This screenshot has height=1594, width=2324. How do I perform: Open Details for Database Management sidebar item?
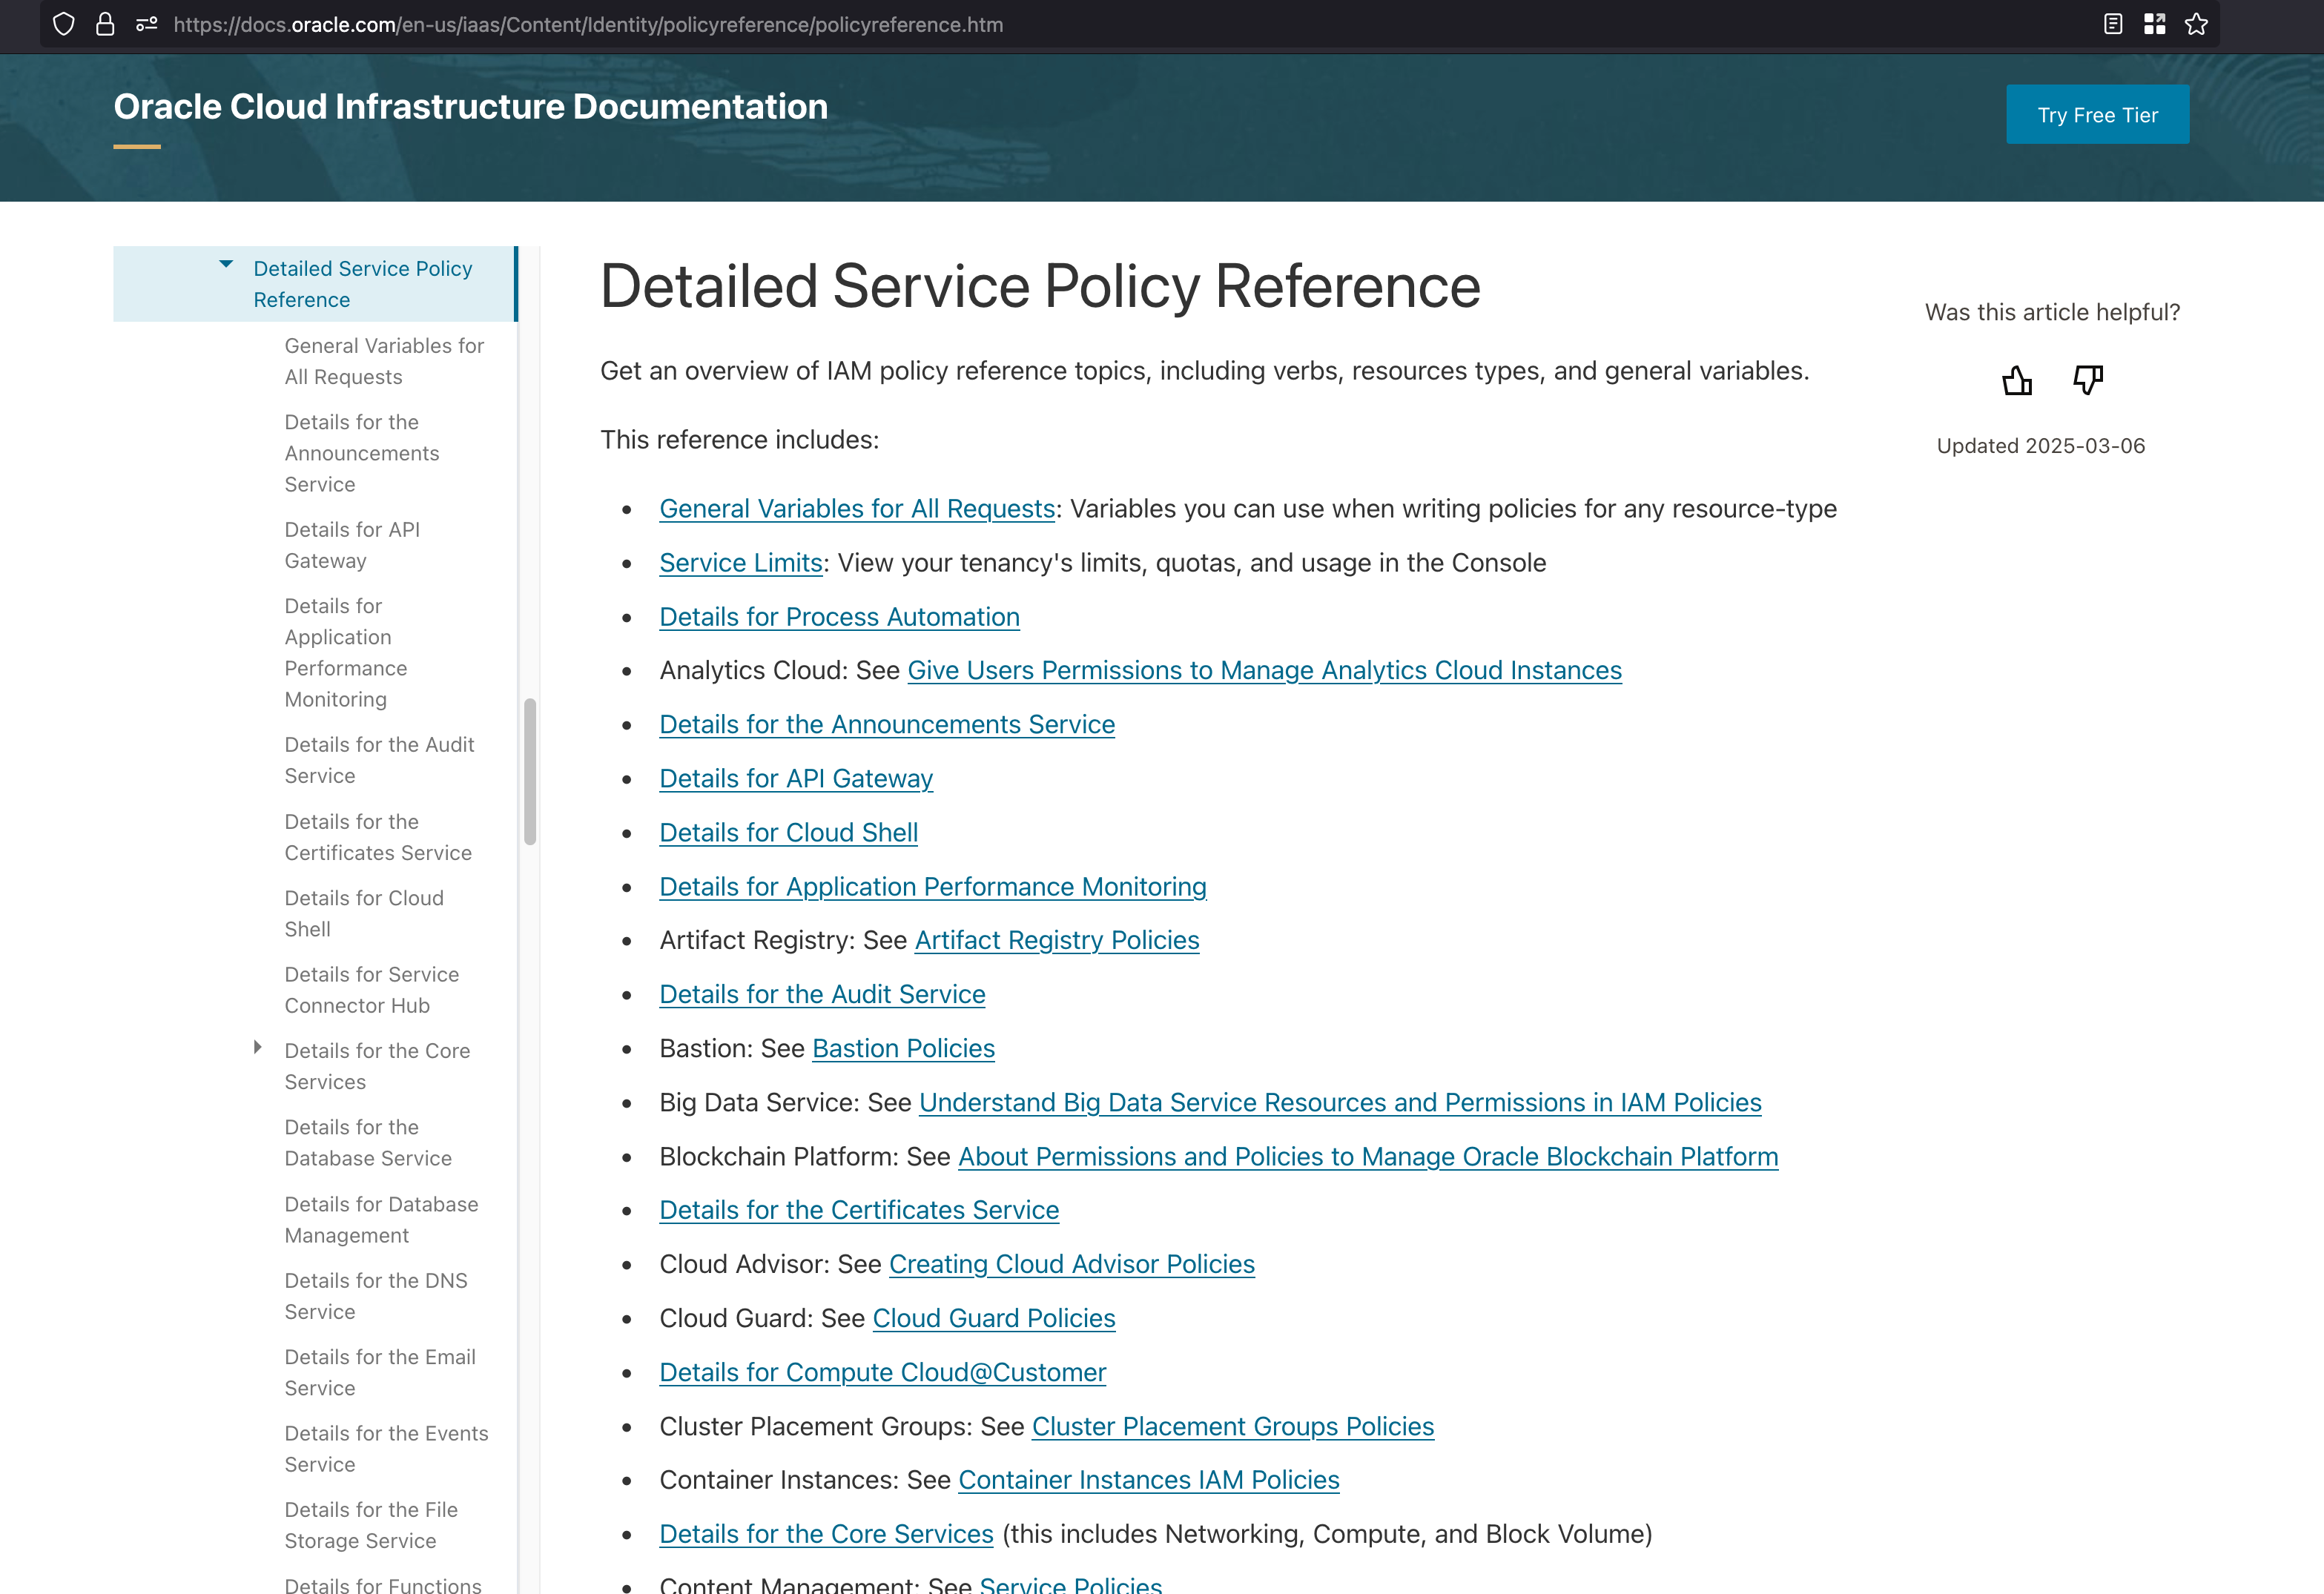381,1220
